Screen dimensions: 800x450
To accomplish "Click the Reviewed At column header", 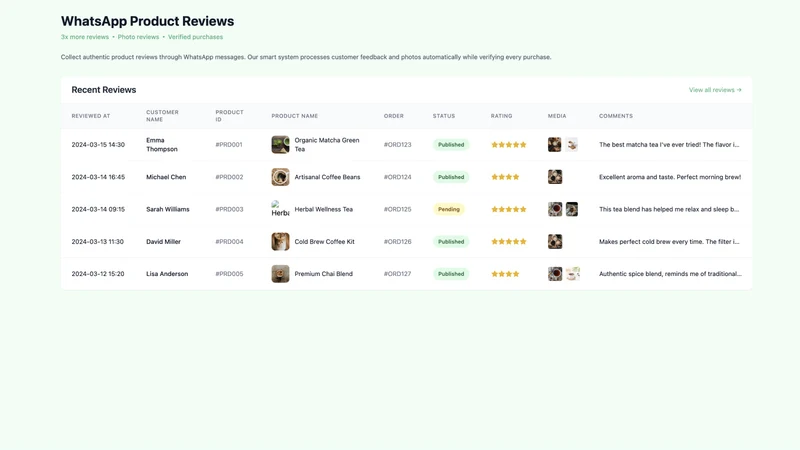I will [91, 116].
